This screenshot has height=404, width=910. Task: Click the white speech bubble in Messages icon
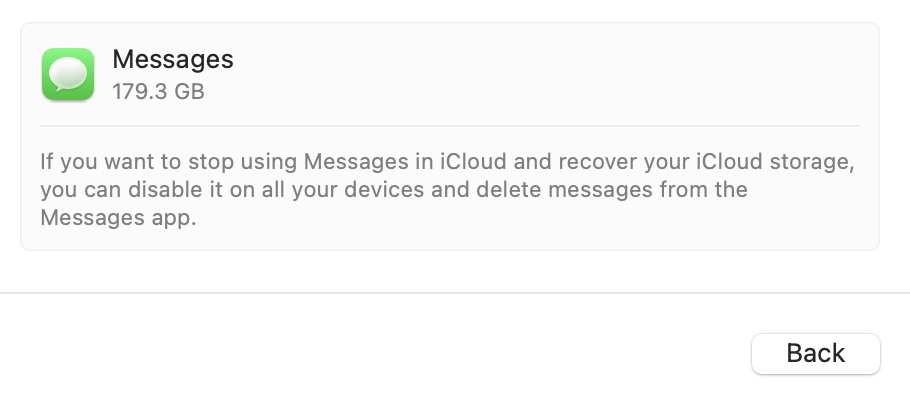coord(68,73)
